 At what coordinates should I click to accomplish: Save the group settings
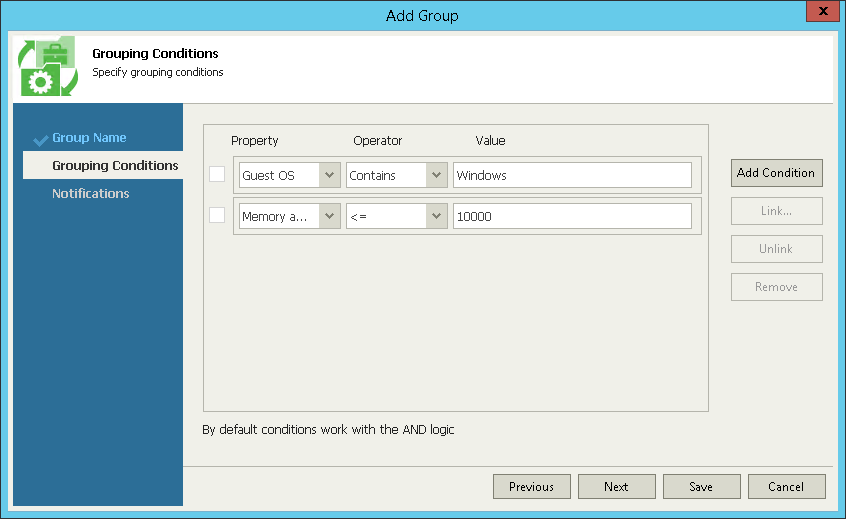(x=701, y=487)
